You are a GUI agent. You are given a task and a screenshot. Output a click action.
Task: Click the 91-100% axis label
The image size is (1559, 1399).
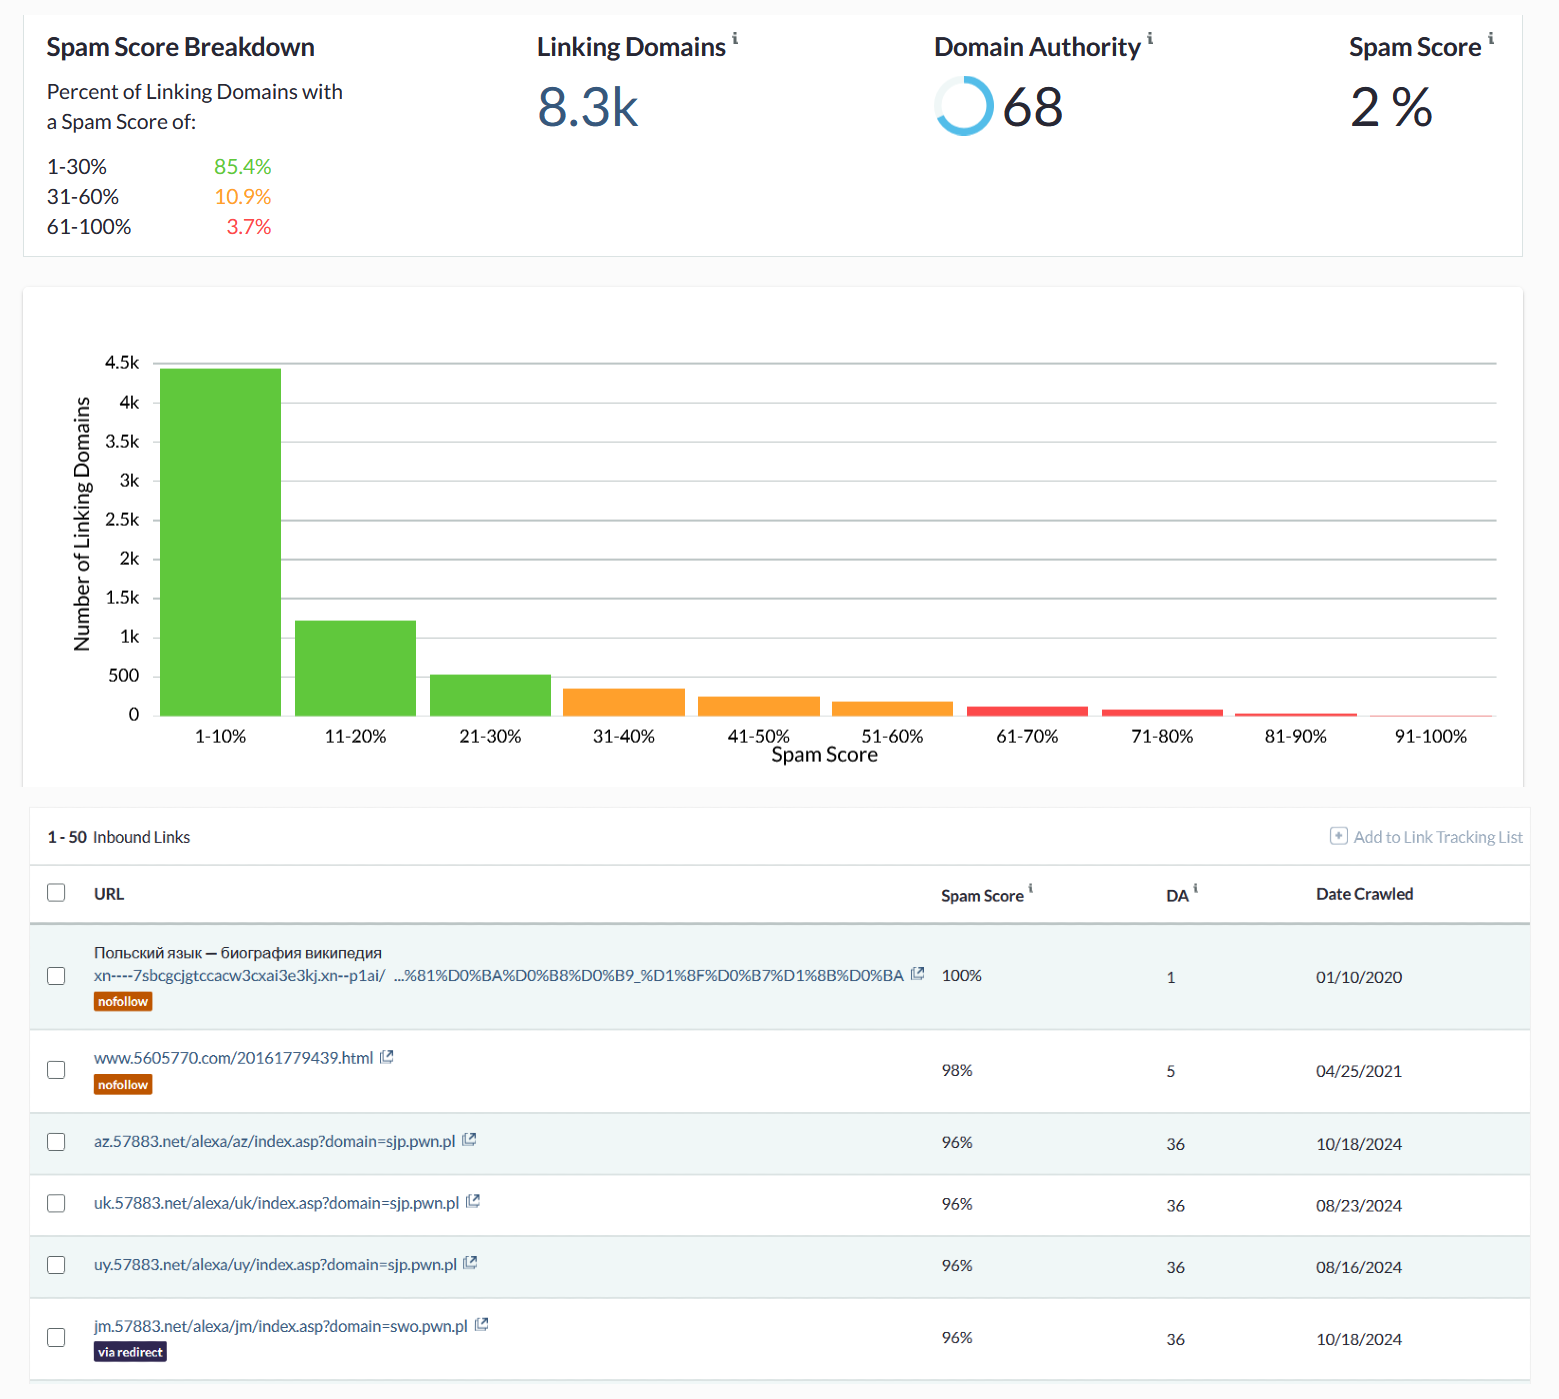pos(1431,736)
